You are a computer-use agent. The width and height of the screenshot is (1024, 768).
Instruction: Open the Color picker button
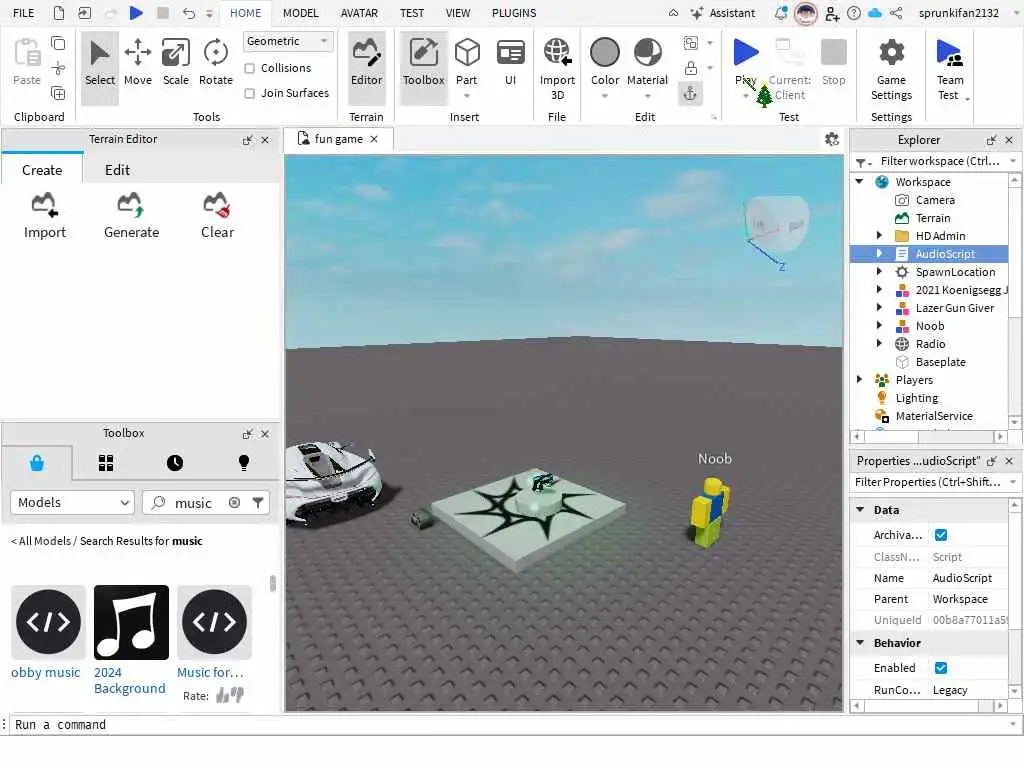coord(605,63)
